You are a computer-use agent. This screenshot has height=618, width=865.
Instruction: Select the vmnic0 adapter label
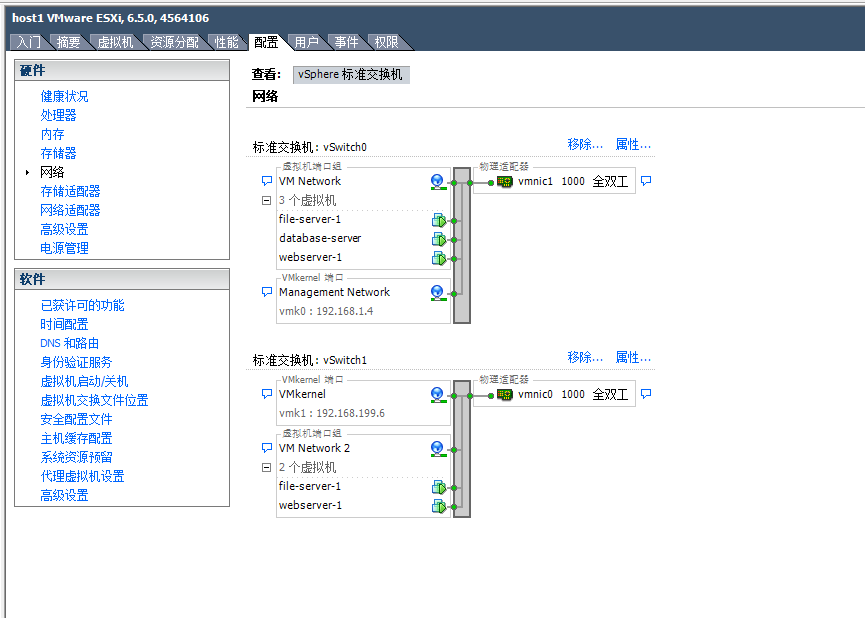coord(535,395)
